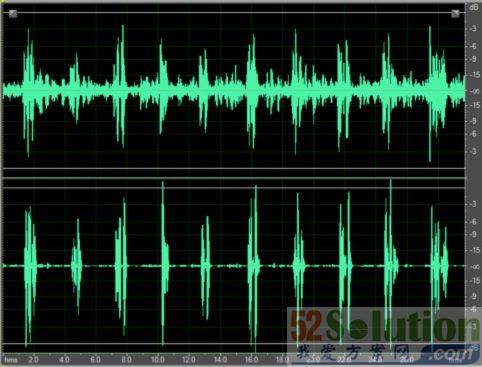Click the -3 dB mark atop upper channel ruler
Viewport: 482px width, 367px height.
[x=473, y=29]
